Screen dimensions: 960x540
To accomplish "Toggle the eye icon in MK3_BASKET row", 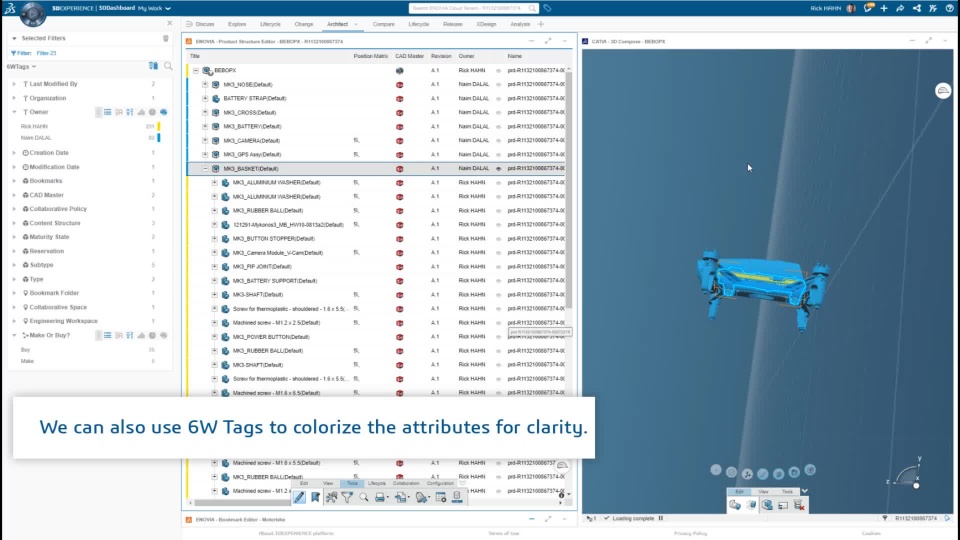I will point(498,168).
